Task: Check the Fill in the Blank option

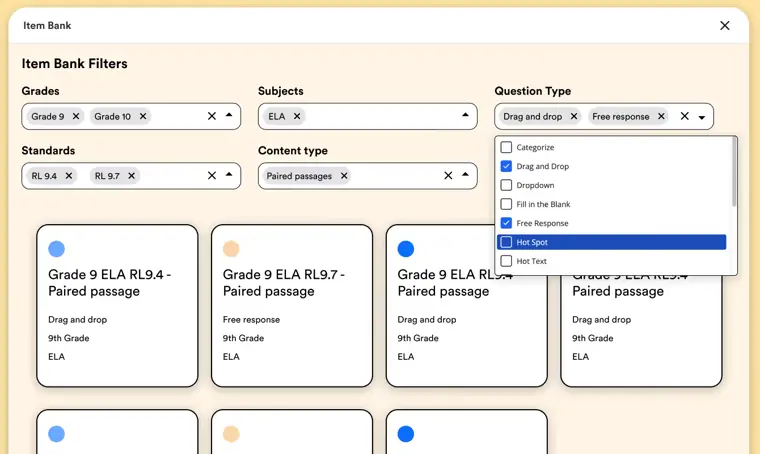Action: [506, 204]
